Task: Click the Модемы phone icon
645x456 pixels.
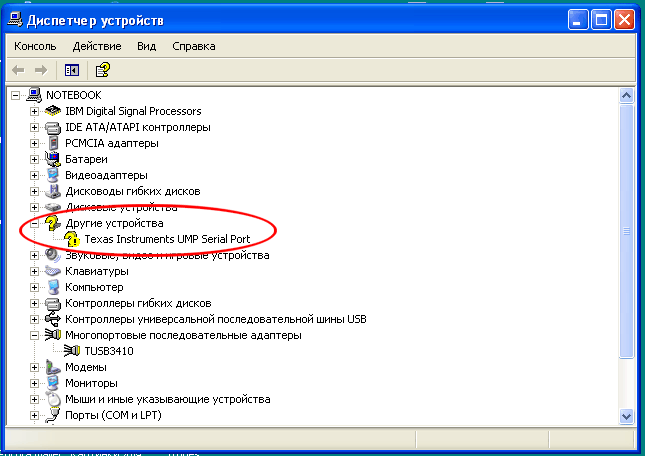Action: tap(53, 367)
